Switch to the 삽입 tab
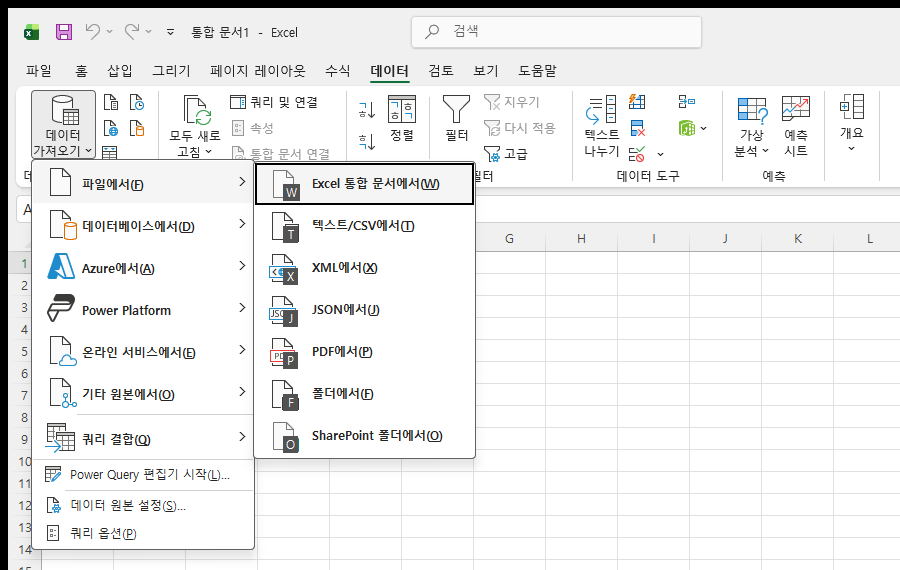Image resolution: width=900 pixels, height=570 pixels. click(x=120, y=71)
